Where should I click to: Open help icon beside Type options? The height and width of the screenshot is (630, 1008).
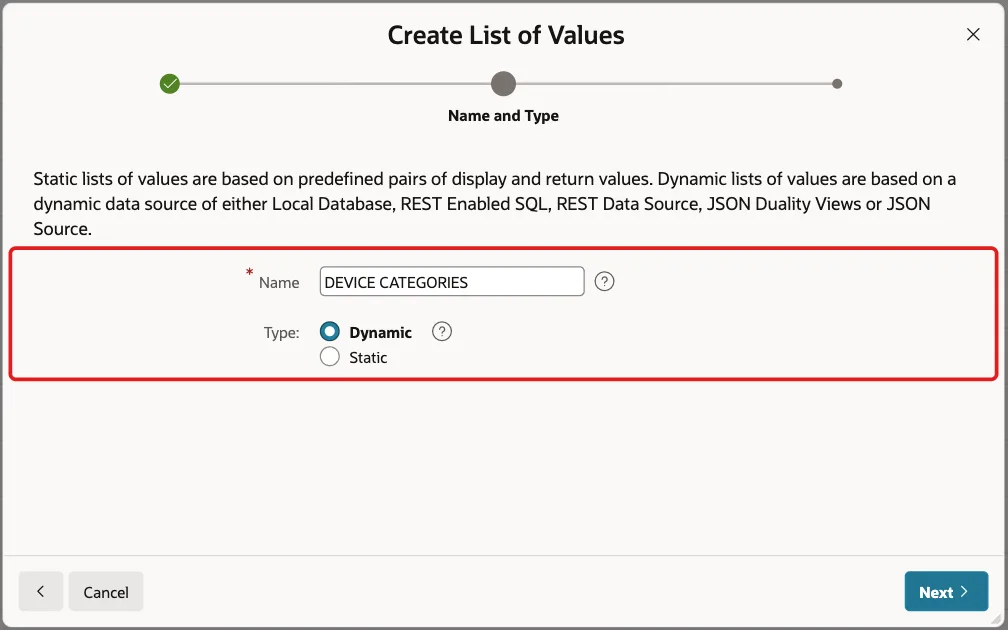pyautogui.click(x=442, y=332)
